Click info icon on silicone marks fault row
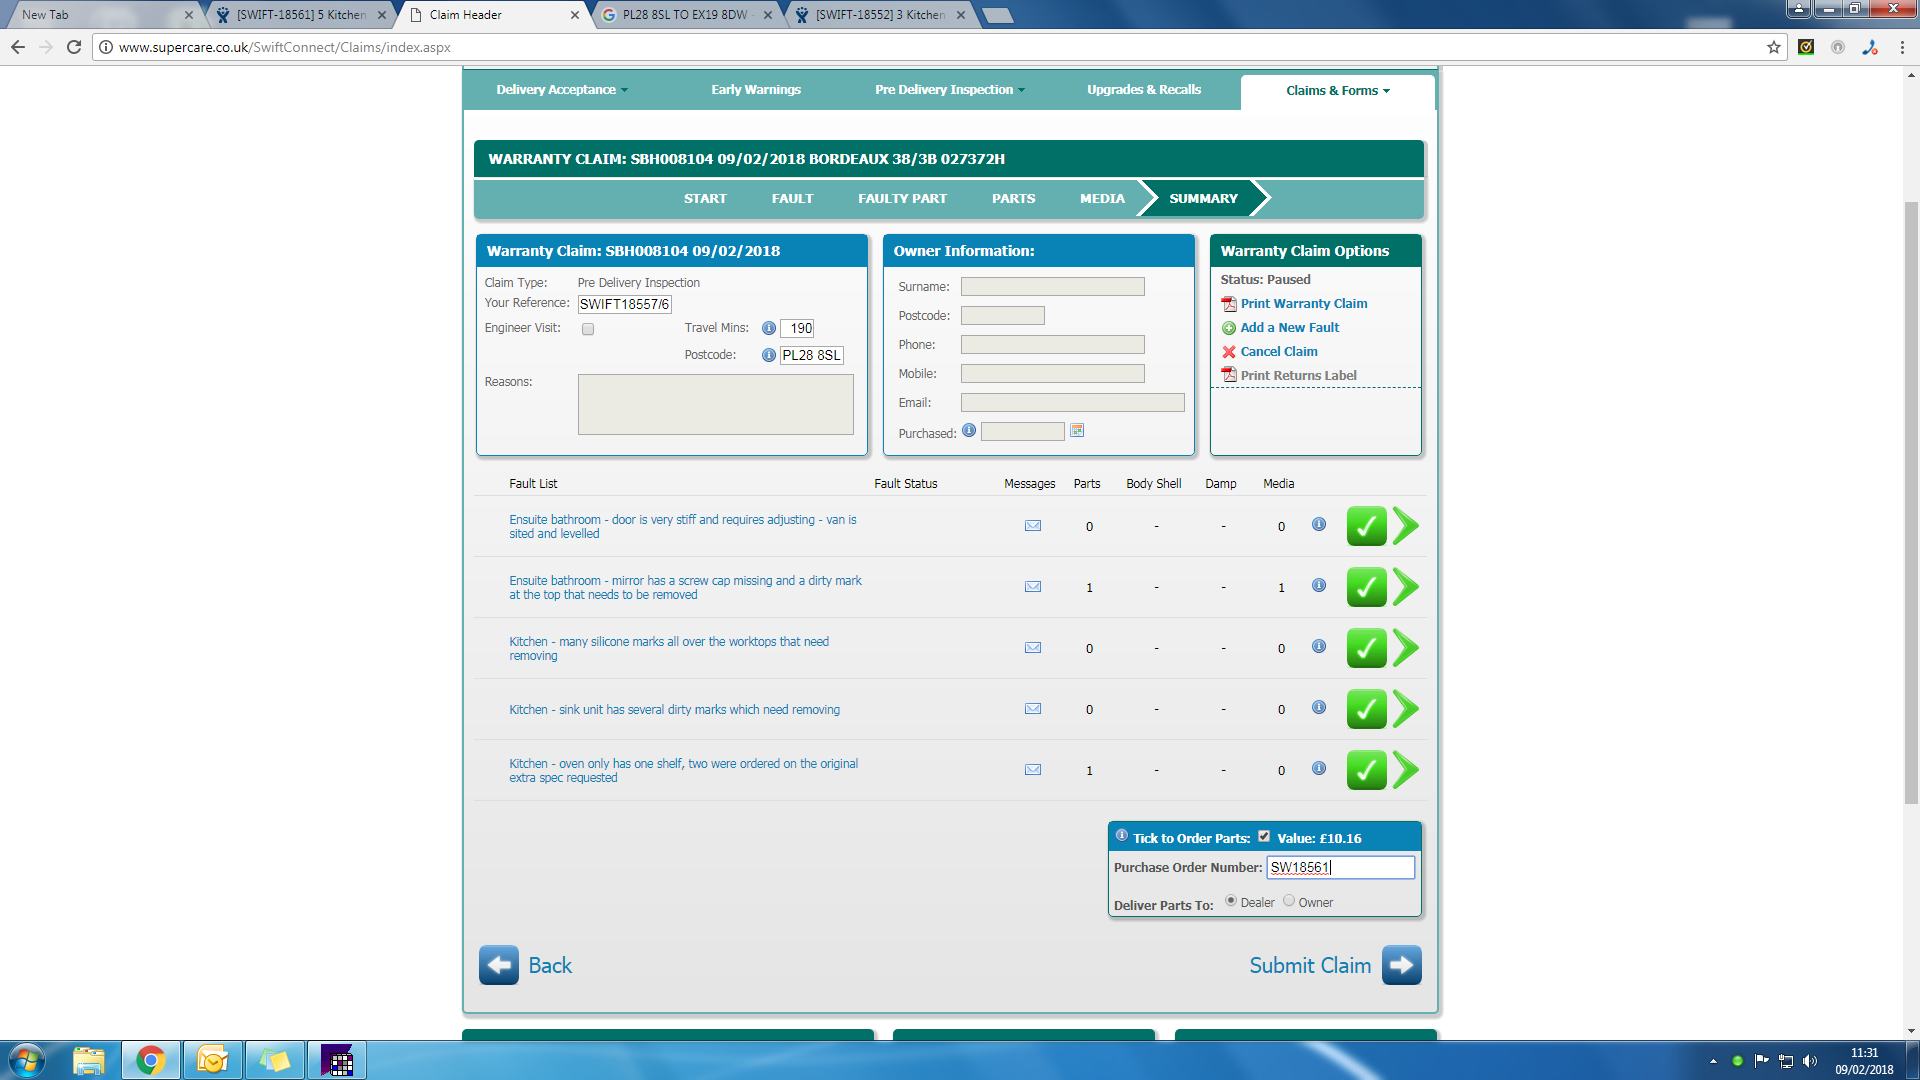 click(x=1319, y=647)
